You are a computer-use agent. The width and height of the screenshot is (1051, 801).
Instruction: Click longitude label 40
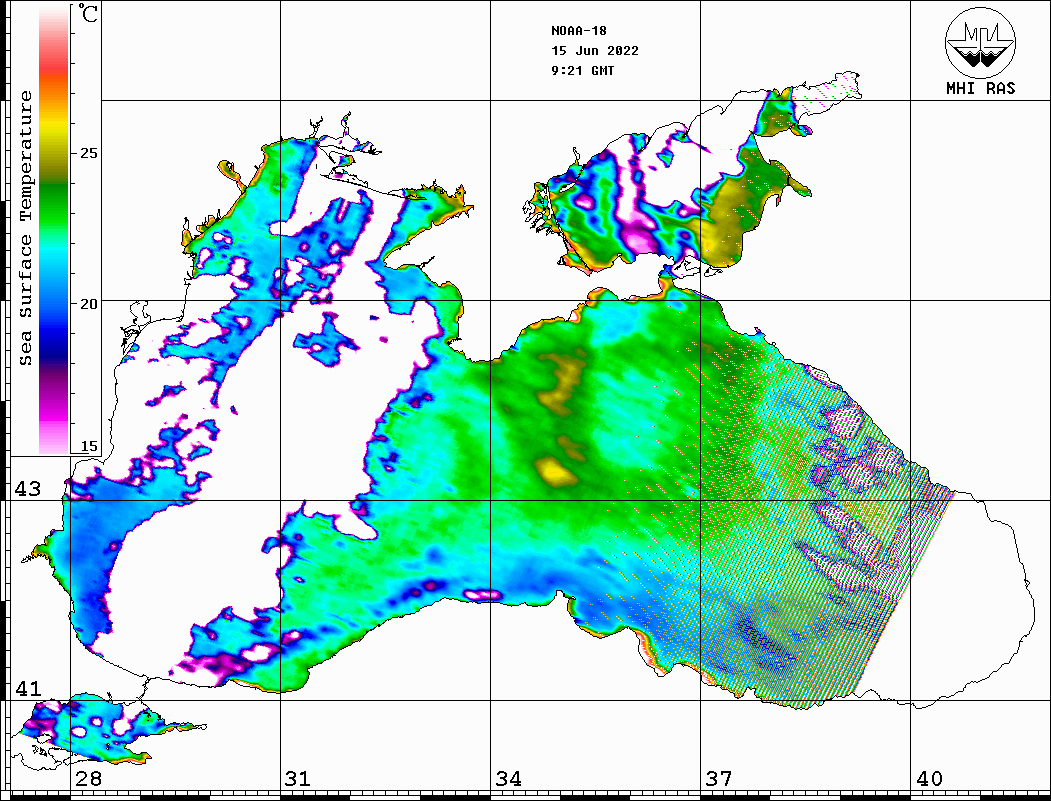coord(929,779)
